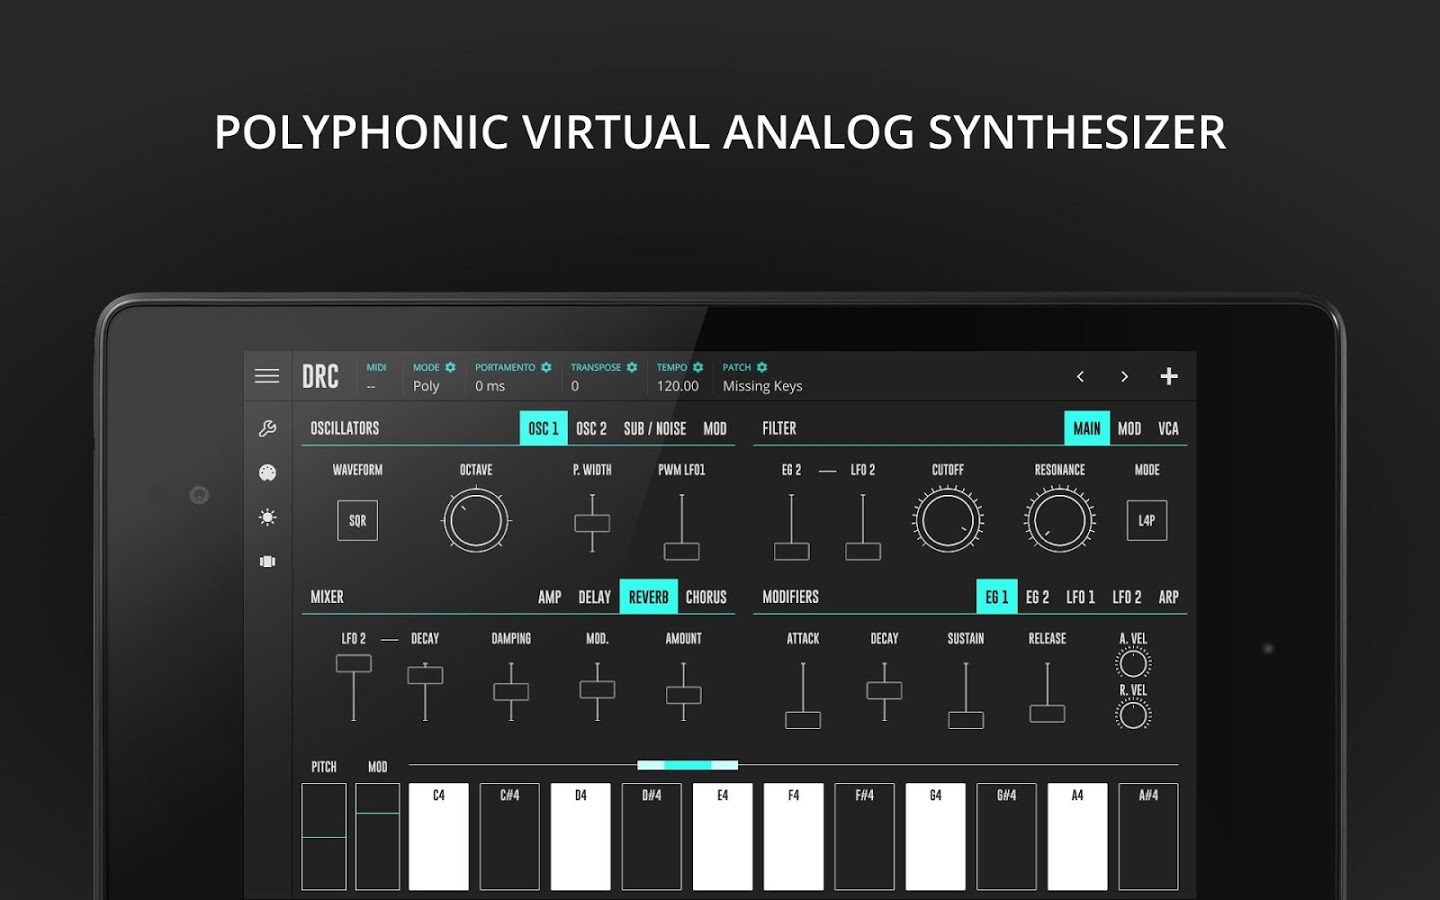Click the RESONANCE knob
The width and height of the screenshot is (1440, 900).
1059,520
